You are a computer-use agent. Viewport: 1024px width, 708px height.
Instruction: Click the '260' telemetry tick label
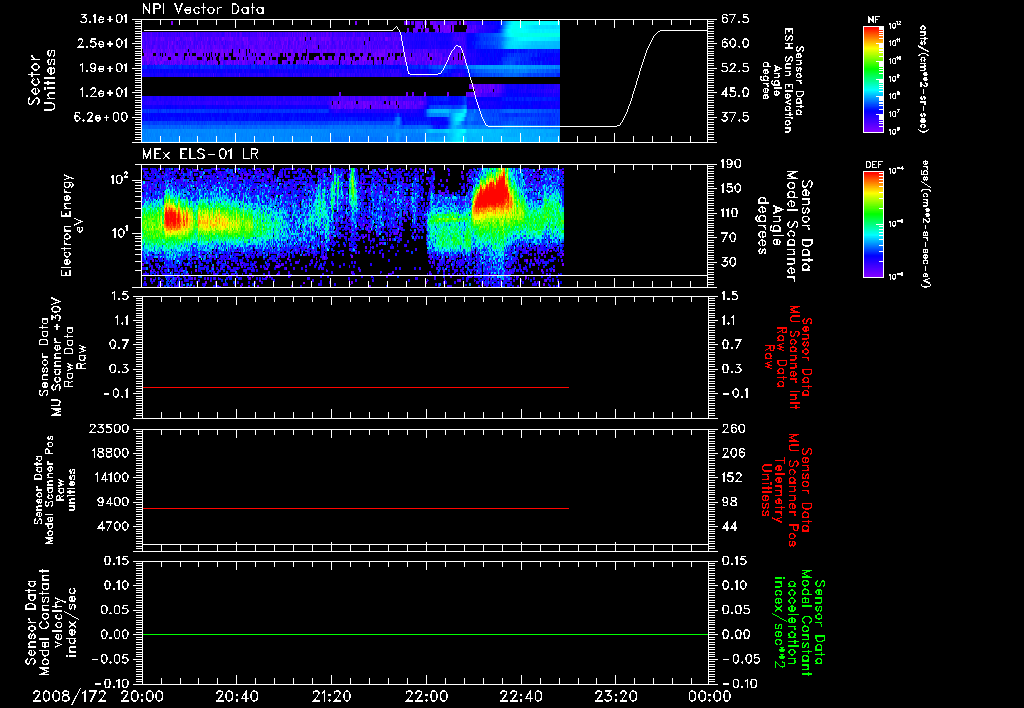(732, 428)
